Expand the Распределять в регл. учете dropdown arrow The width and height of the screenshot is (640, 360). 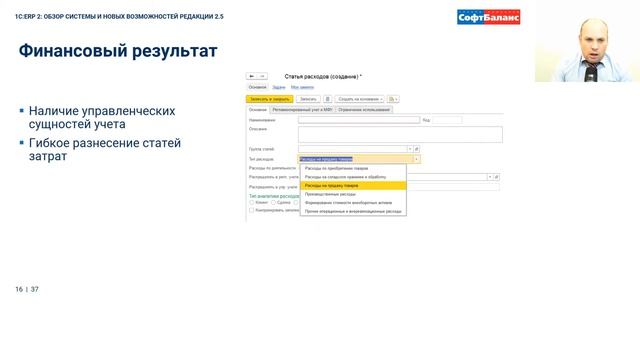click(490, 177)
